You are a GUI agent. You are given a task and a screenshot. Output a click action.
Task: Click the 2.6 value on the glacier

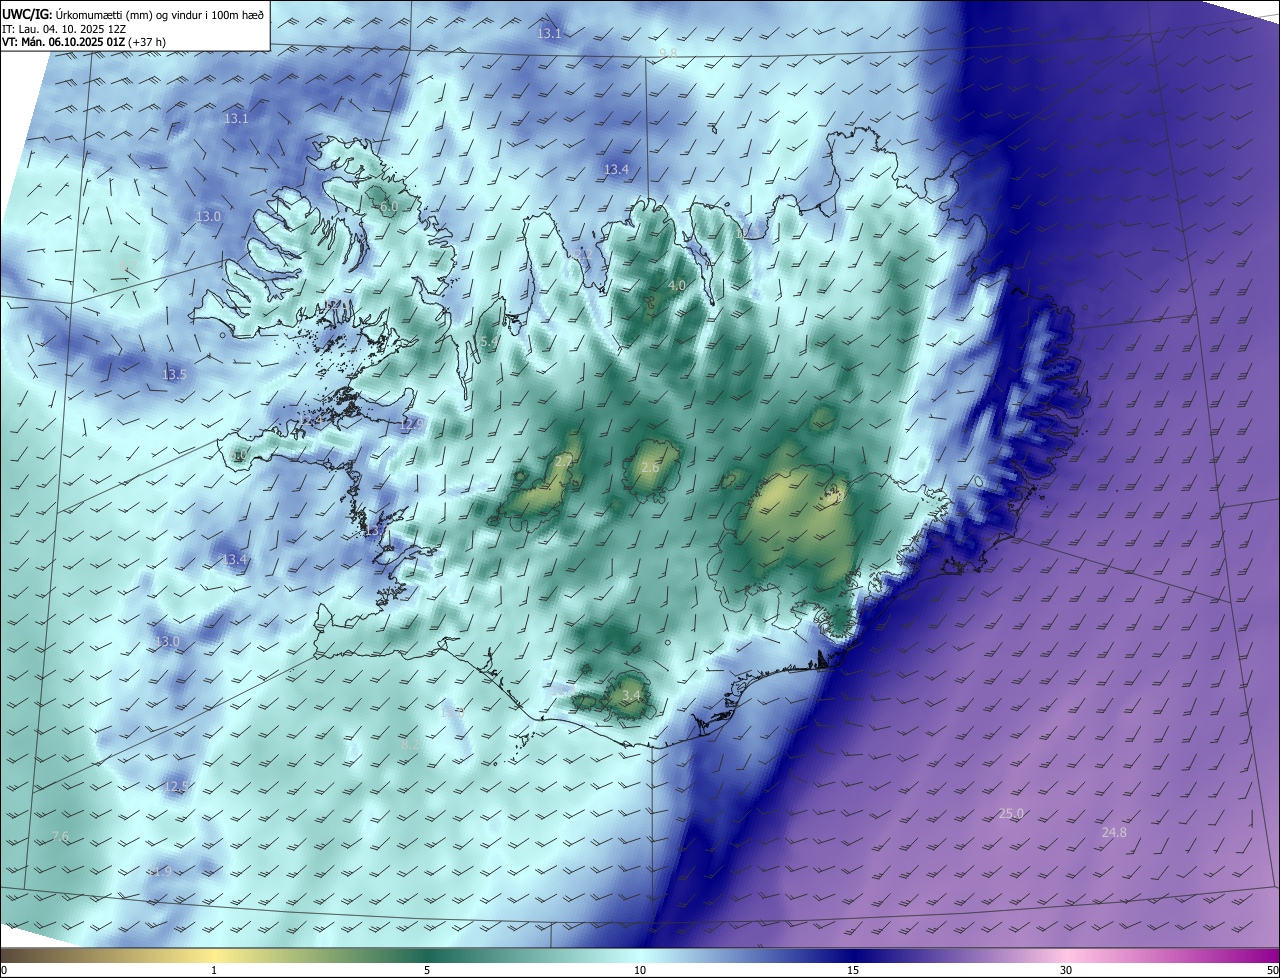point(650,467)
